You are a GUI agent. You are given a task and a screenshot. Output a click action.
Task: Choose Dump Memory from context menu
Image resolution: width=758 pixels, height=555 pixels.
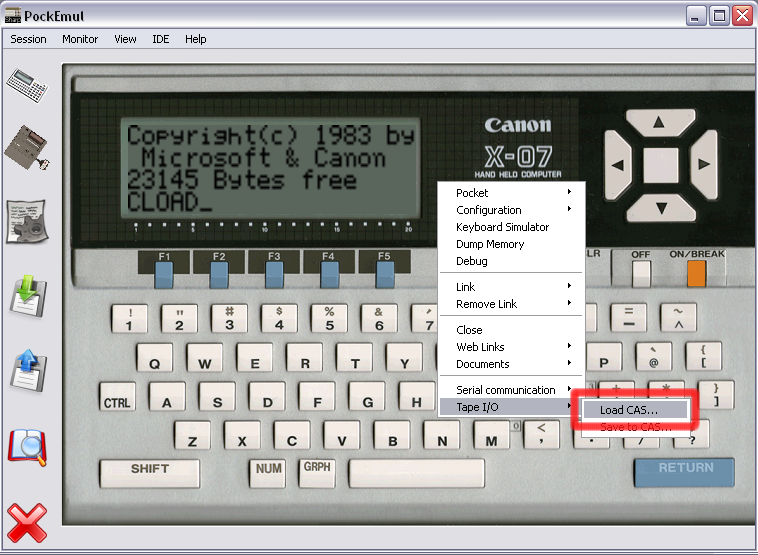coord(511,244)
